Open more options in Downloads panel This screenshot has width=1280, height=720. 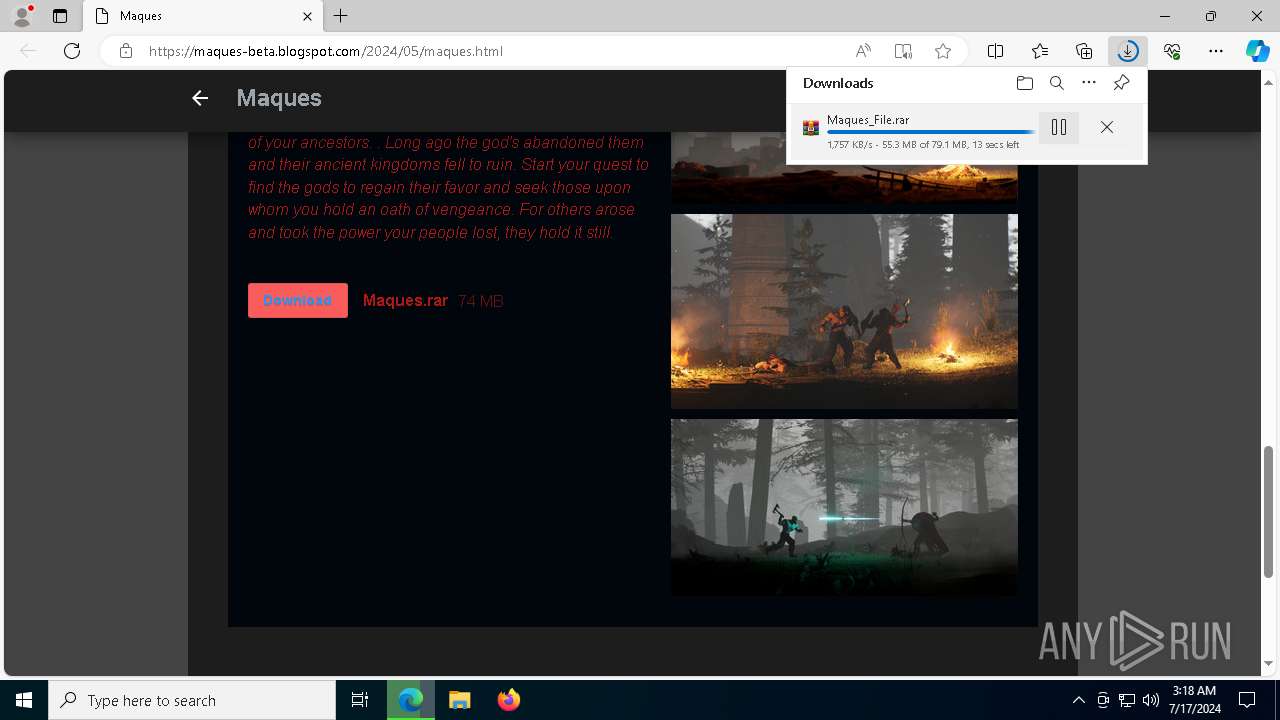pyautogui.click(x=1089, y=83)
